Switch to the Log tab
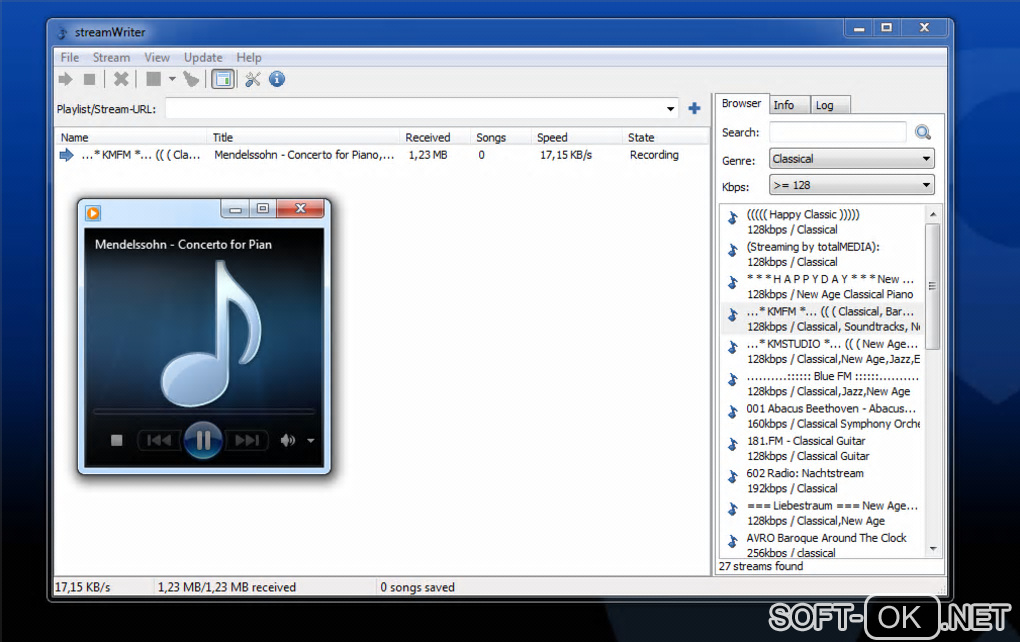This screenshot has height=642, width=1020. 830,105
